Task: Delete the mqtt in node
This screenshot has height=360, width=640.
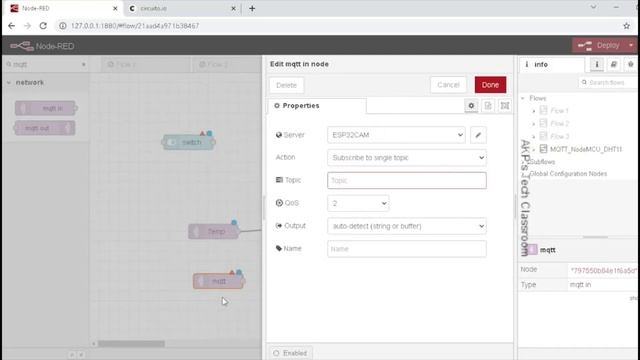Action: [286, 85]
